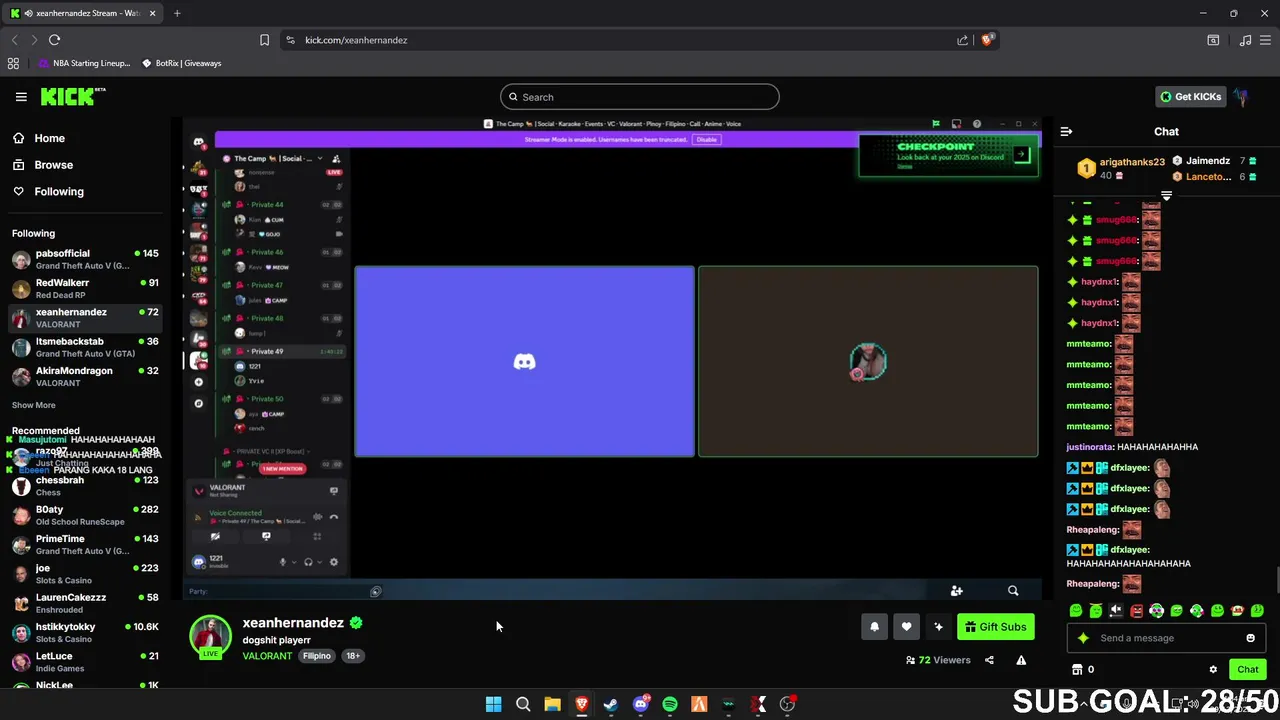Open Steam from the taskbar

[611, 704]
